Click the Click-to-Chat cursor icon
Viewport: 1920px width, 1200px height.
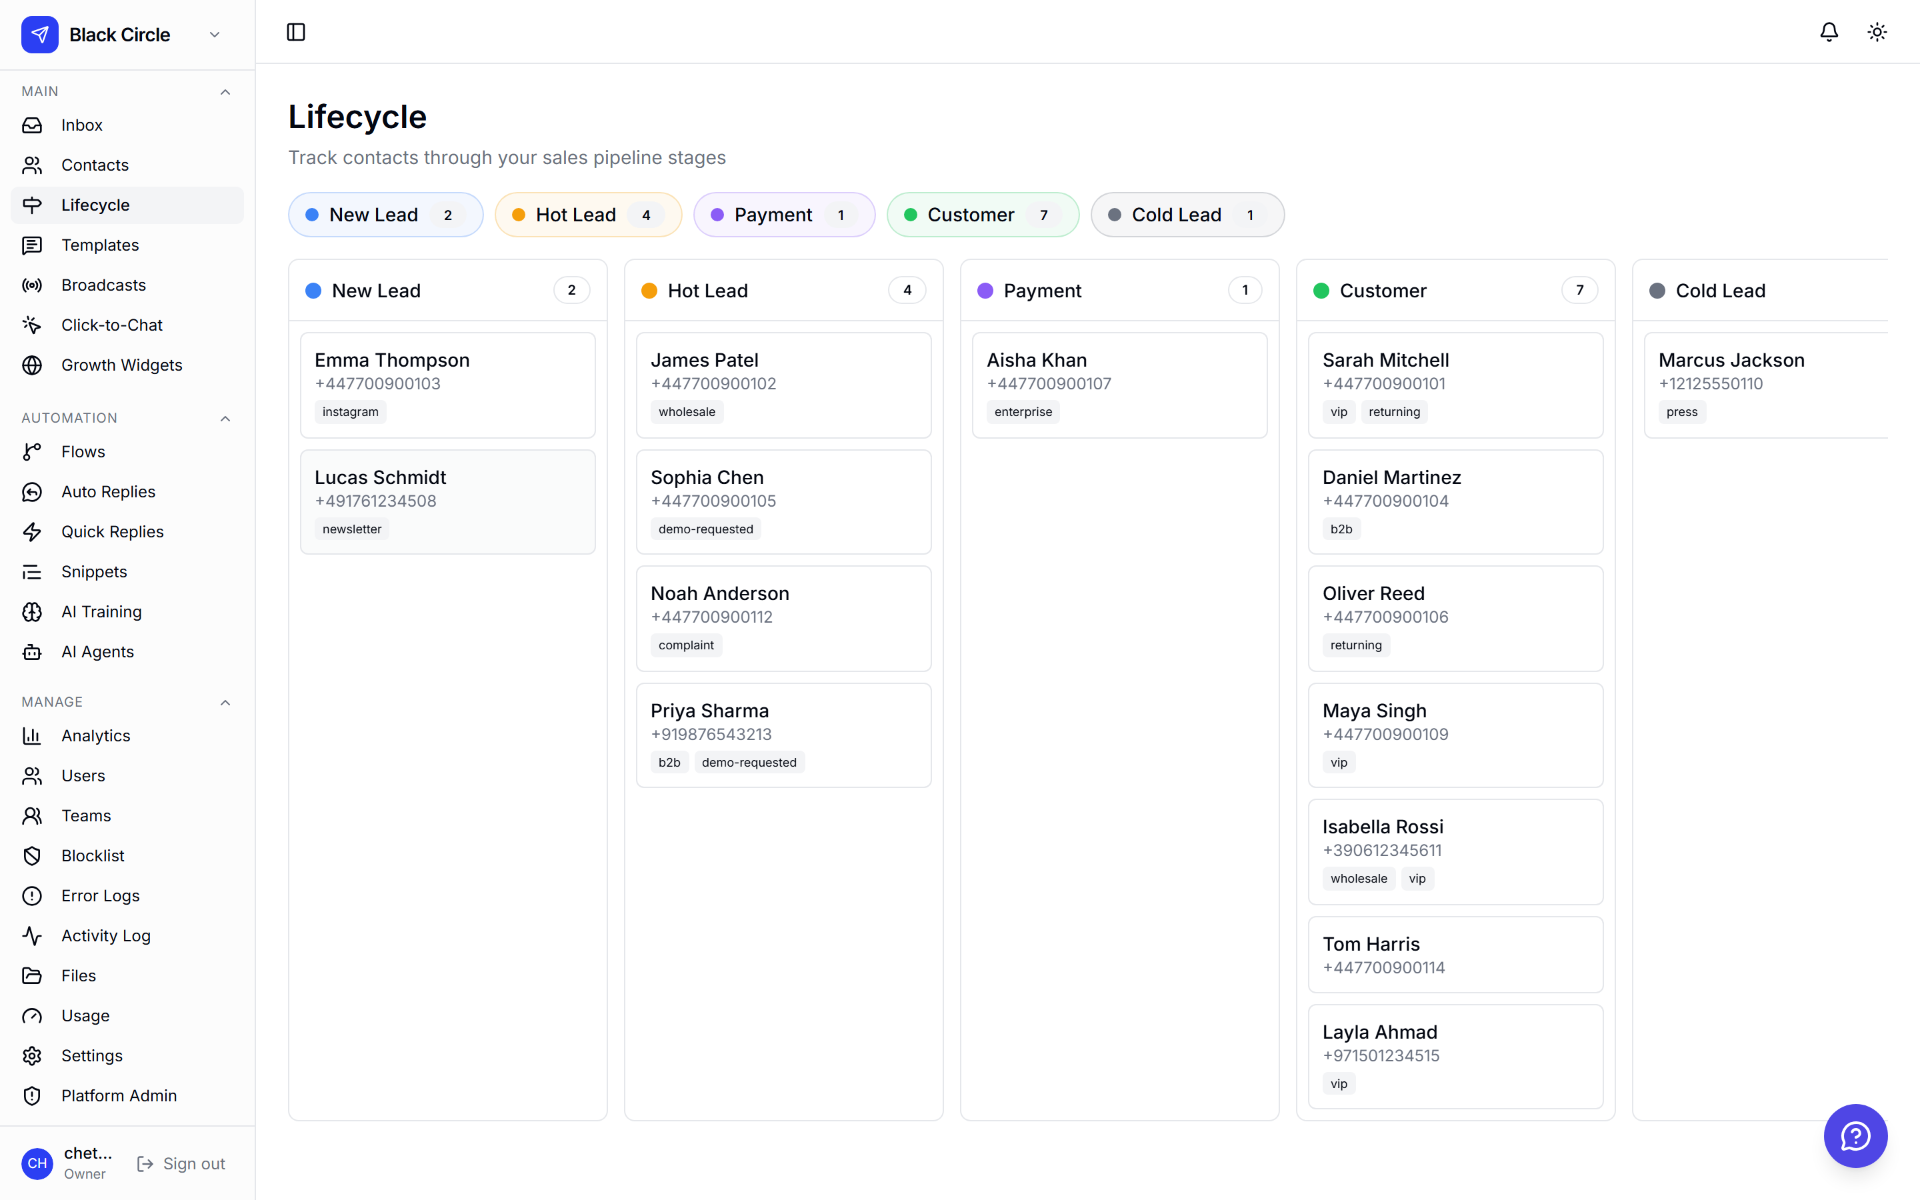click(x=32, y=325)
